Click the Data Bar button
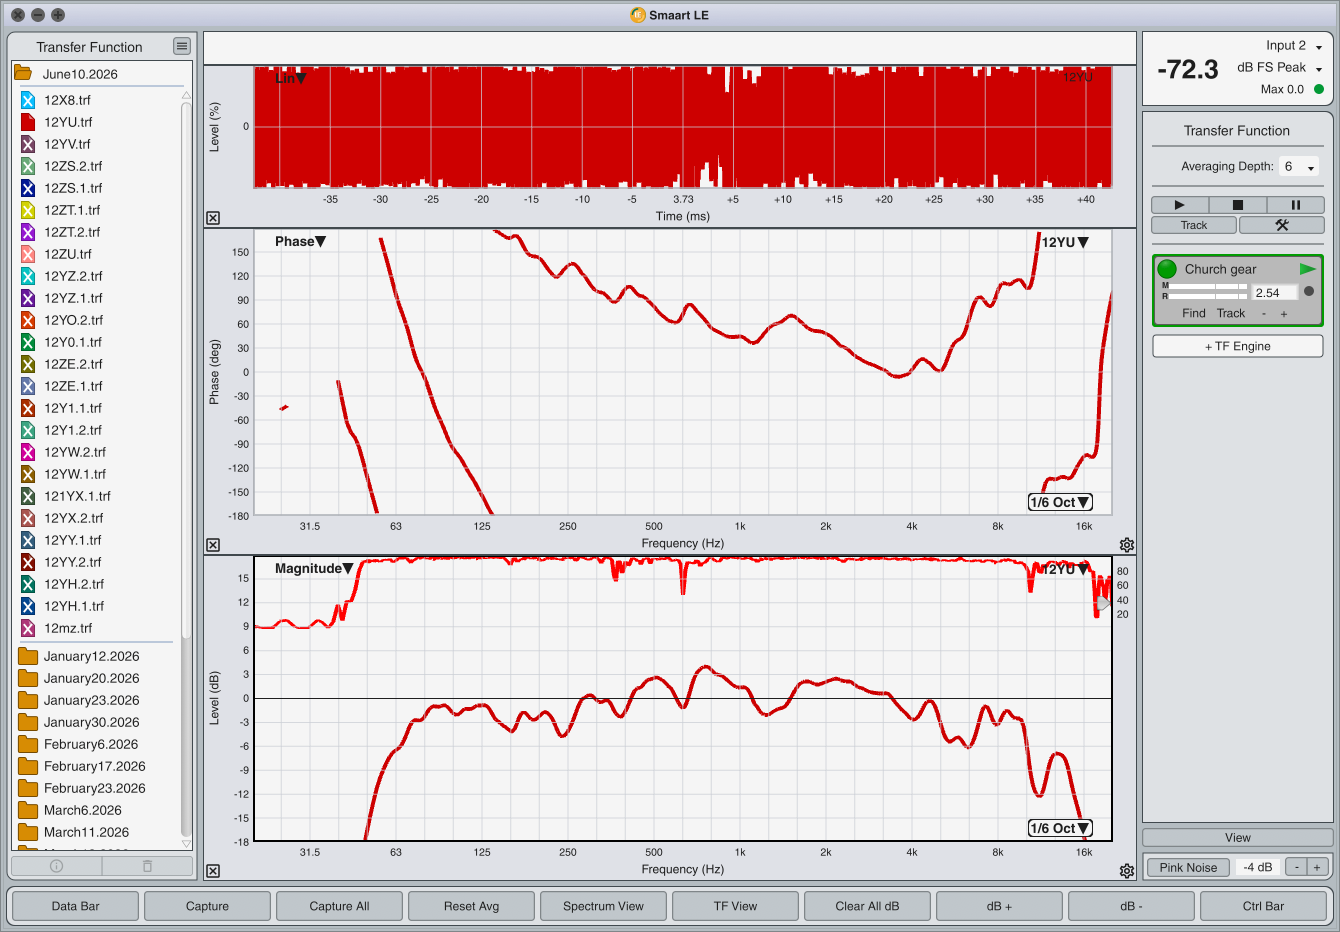Screen dimensions: 1340x932 75,906
